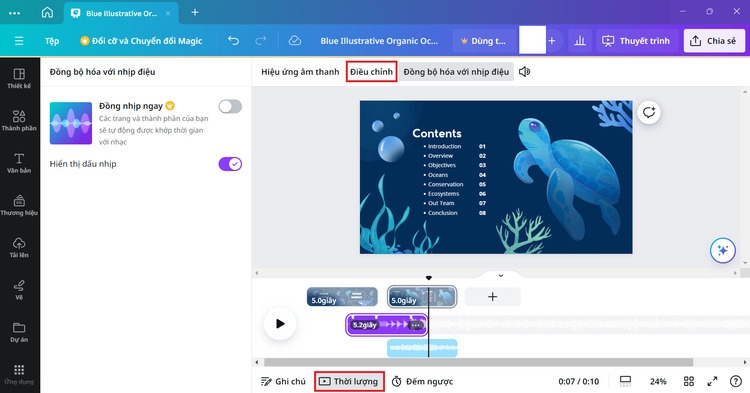Start Thuyết trình presentation
The image size is (750, 393).
pos(636,41)
